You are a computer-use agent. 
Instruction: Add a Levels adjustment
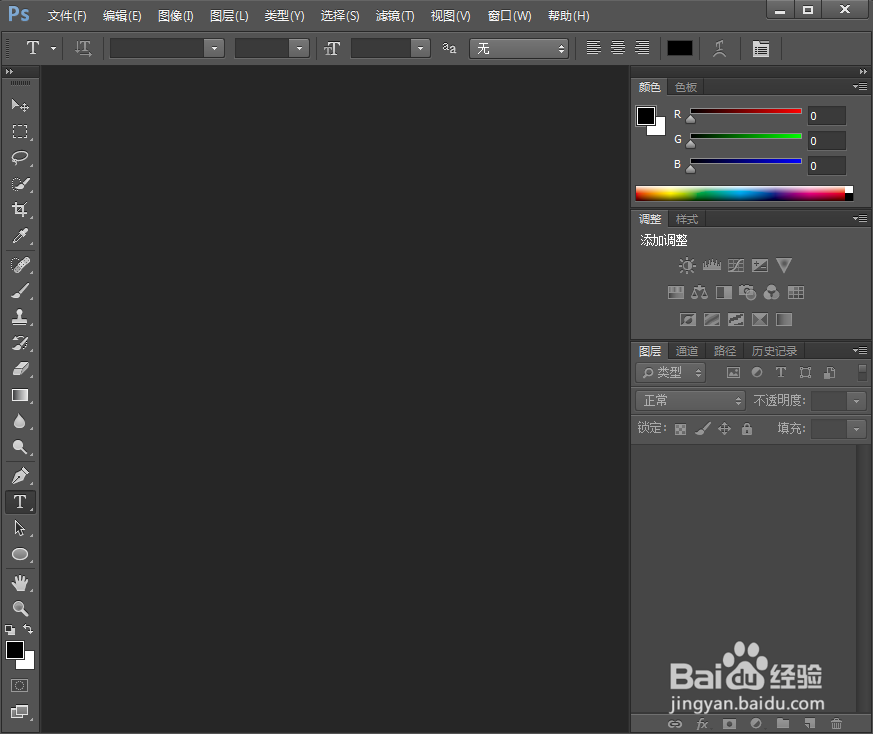(712, 266)
